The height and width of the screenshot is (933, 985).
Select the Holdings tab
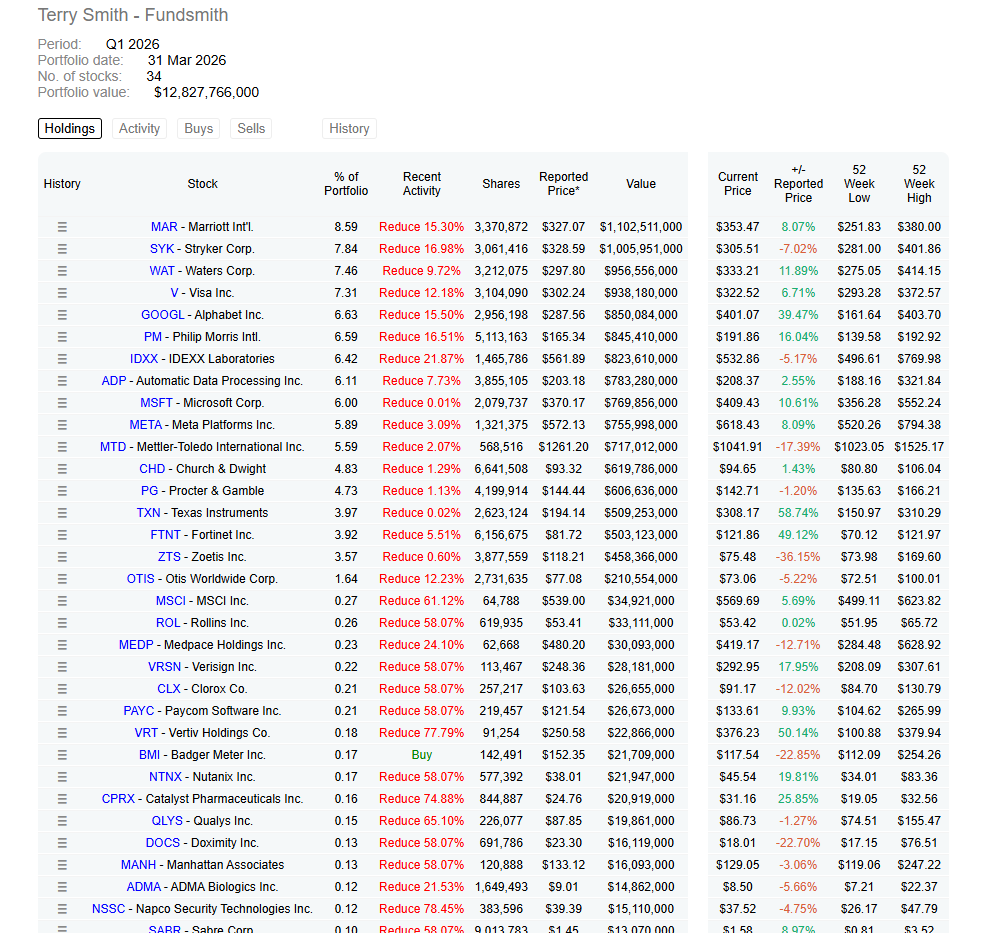pos(70,128)
